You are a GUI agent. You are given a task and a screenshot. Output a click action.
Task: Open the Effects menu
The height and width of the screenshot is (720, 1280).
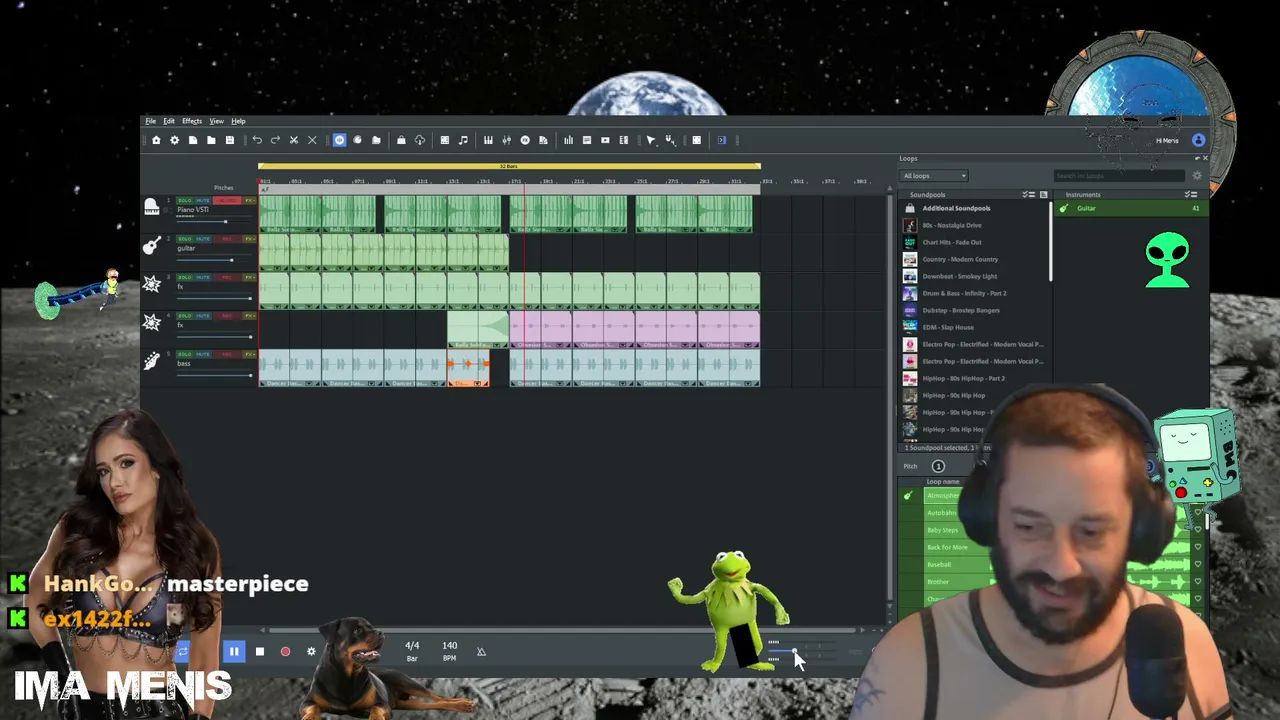(x=192, y=121)
